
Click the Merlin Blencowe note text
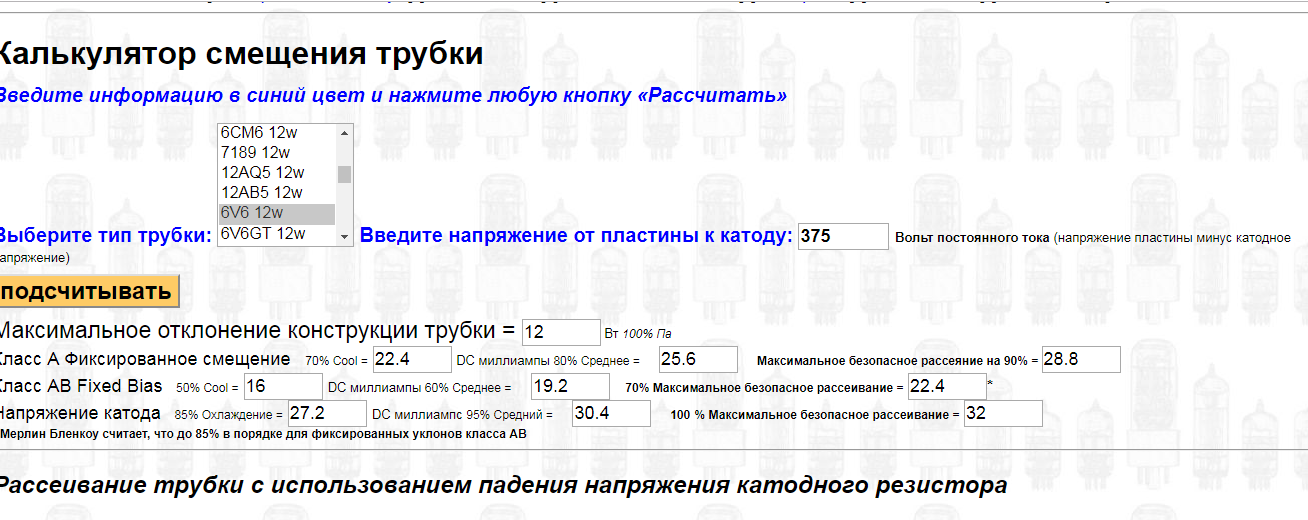pyautogui.click(x=263, y=434)
